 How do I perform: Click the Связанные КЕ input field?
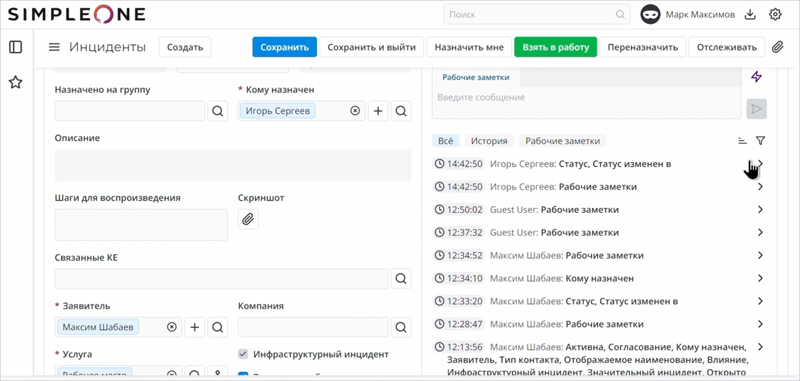point(221,278)
